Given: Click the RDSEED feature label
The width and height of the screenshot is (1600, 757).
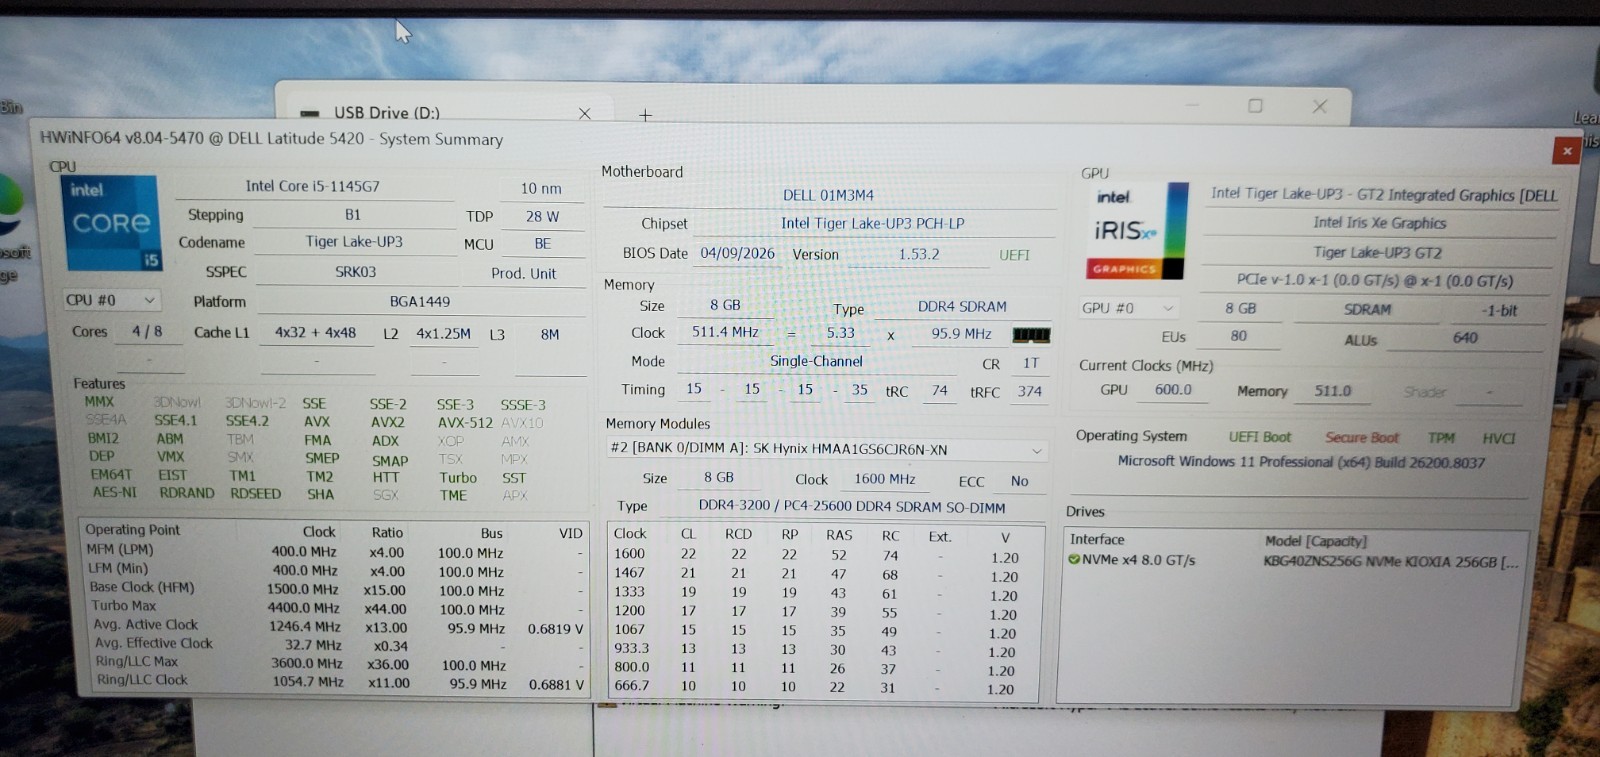Looking at the screenshot, I should coord(256,494).
